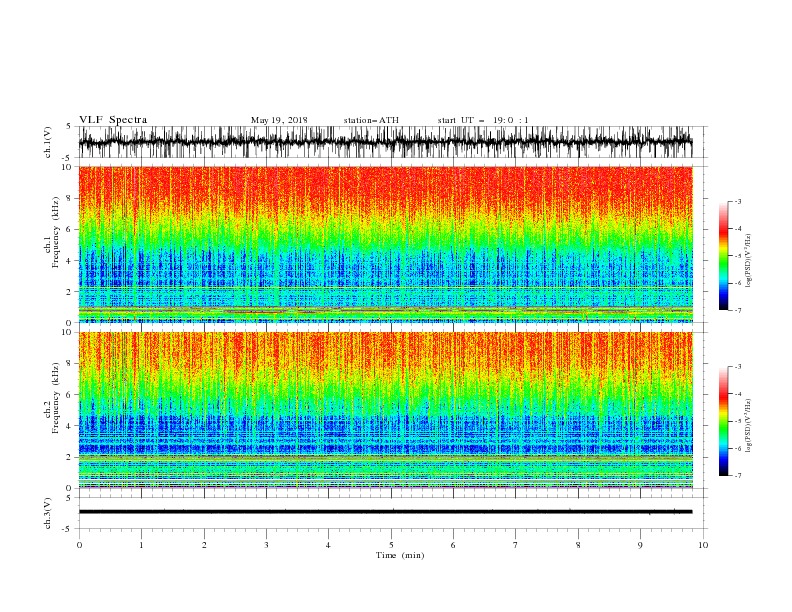This screenshot has width=792, height=612.
Task: Click the "ch.1(V)" waveform axis label
Action: tap(48, 142)
